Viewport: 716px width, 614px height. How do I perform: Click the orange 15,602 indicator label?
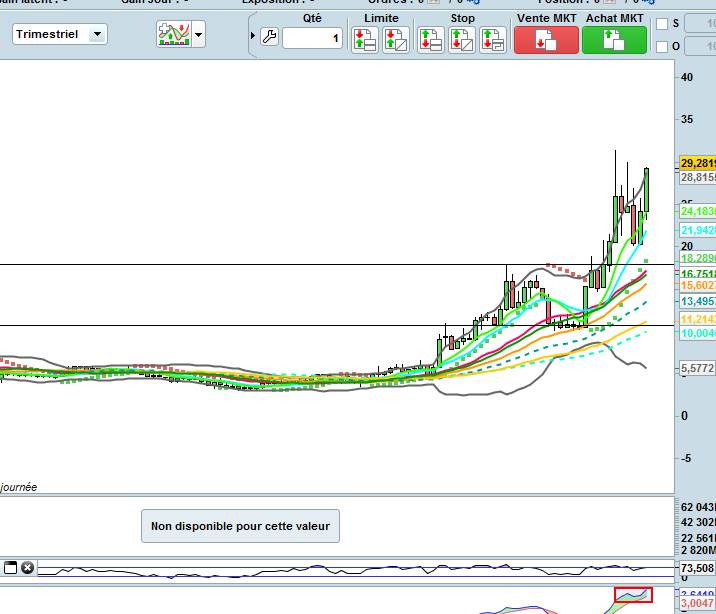pos(698,285)
